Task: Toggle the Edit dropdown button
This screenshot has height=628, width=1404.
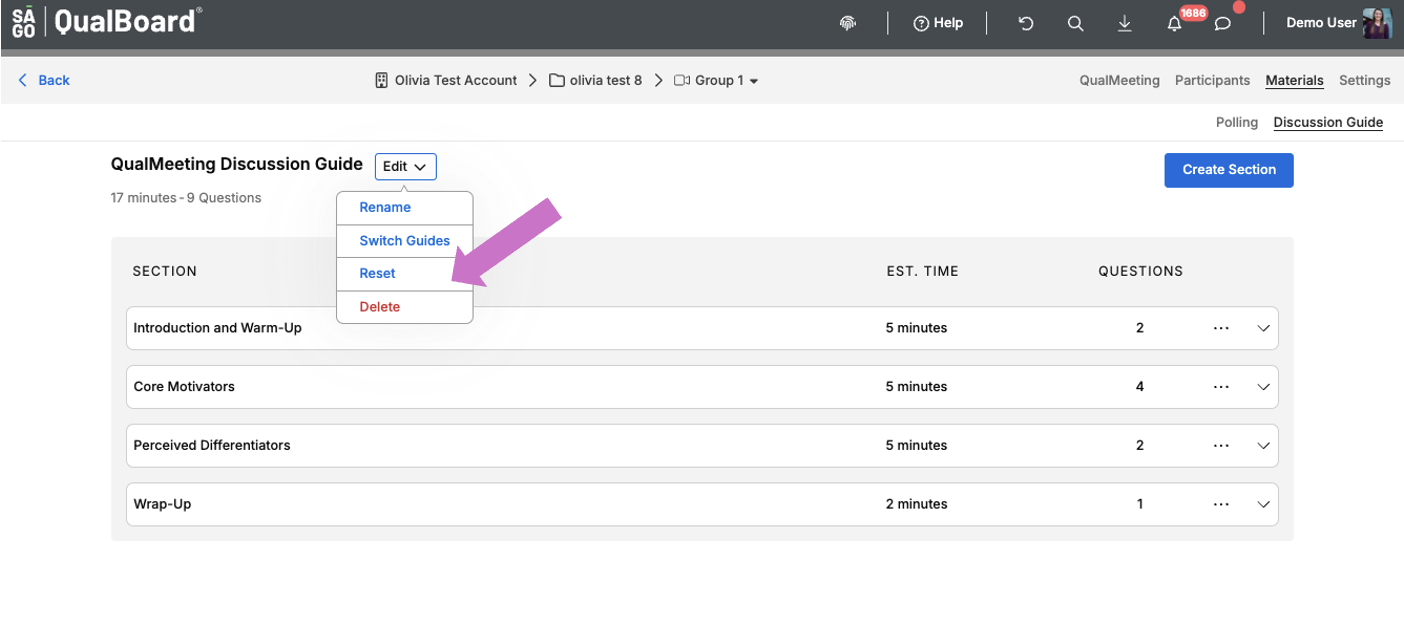Action: (x=405, y=166)
